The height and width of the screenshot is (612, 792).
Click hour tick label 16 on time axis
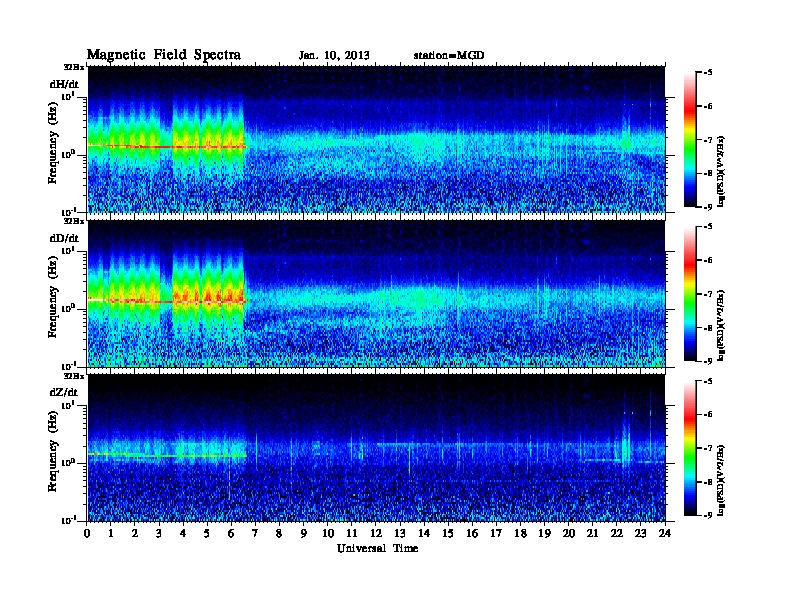[472, 534]
